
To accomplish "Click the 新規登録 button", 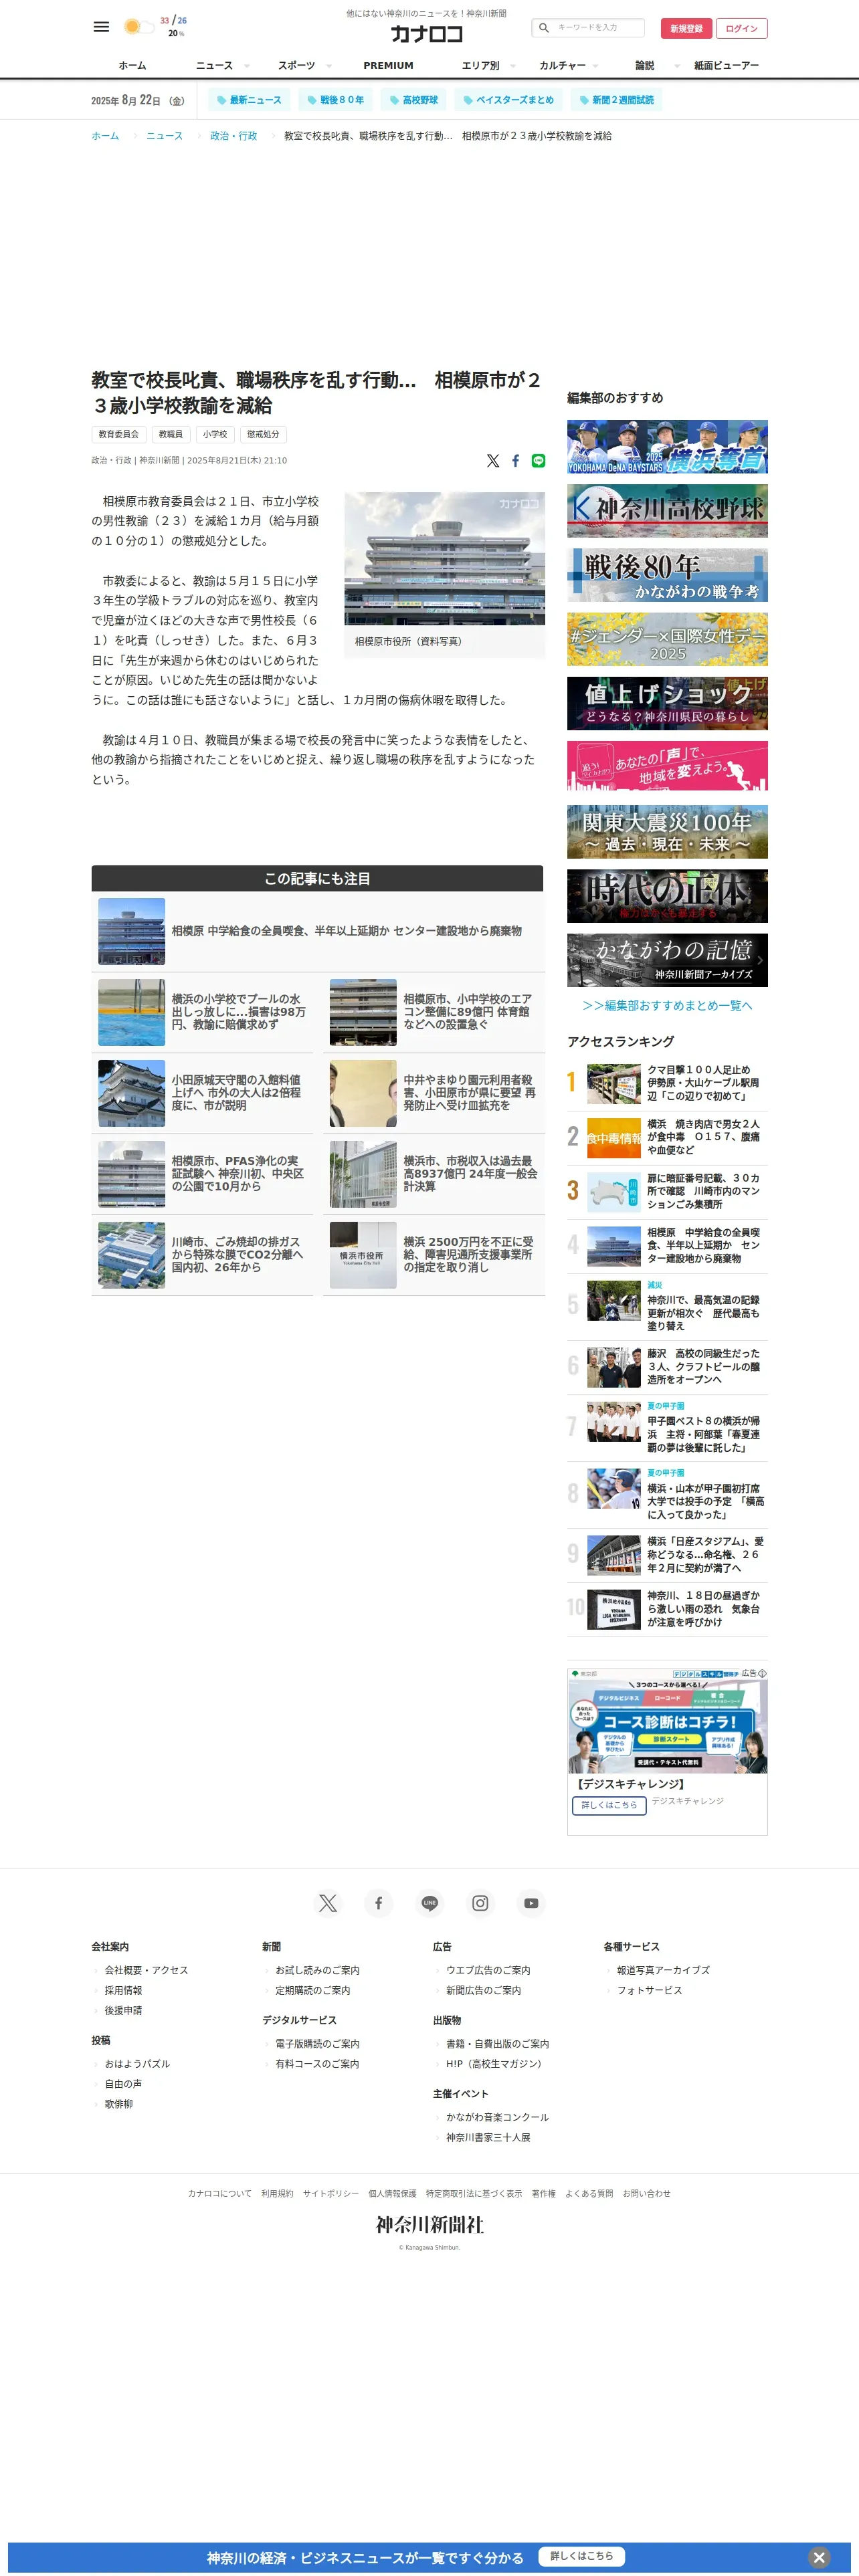I will 686,28.
